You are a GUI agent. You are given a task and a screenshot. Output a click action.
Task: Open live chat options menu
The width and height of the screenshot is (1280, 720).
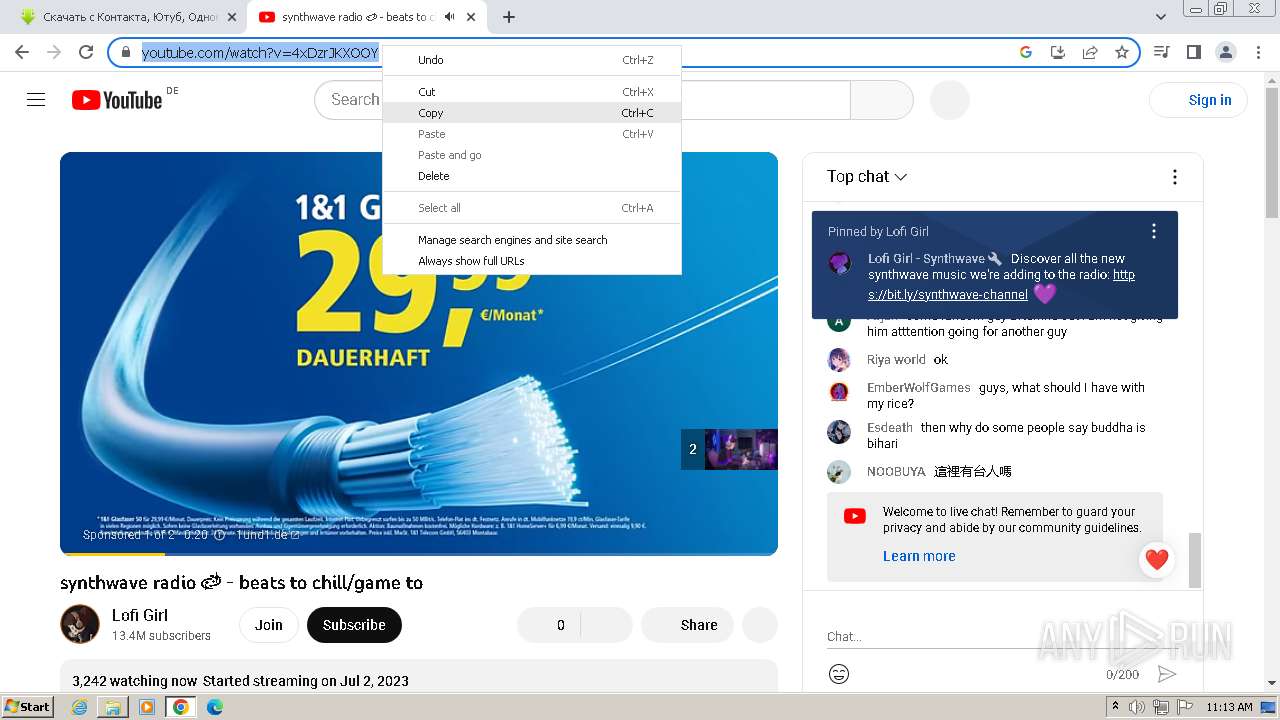[1175, 177]
